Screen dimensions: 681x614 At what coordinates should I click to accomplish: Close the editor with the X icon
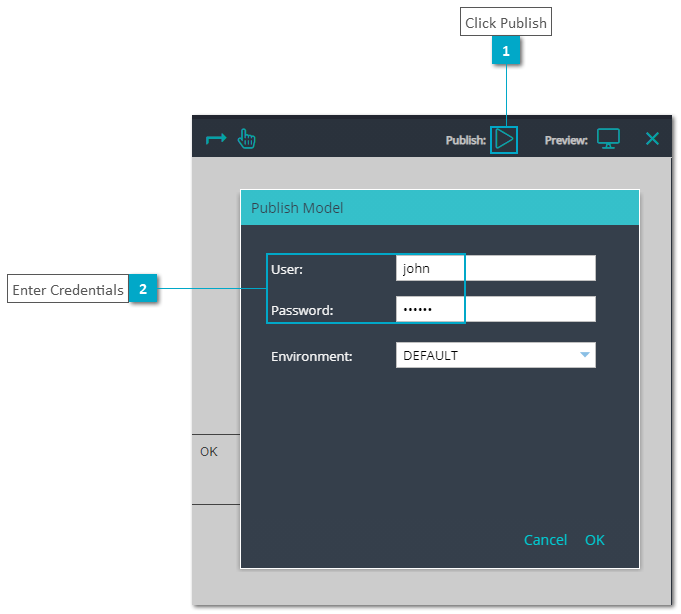coord(652,139)
